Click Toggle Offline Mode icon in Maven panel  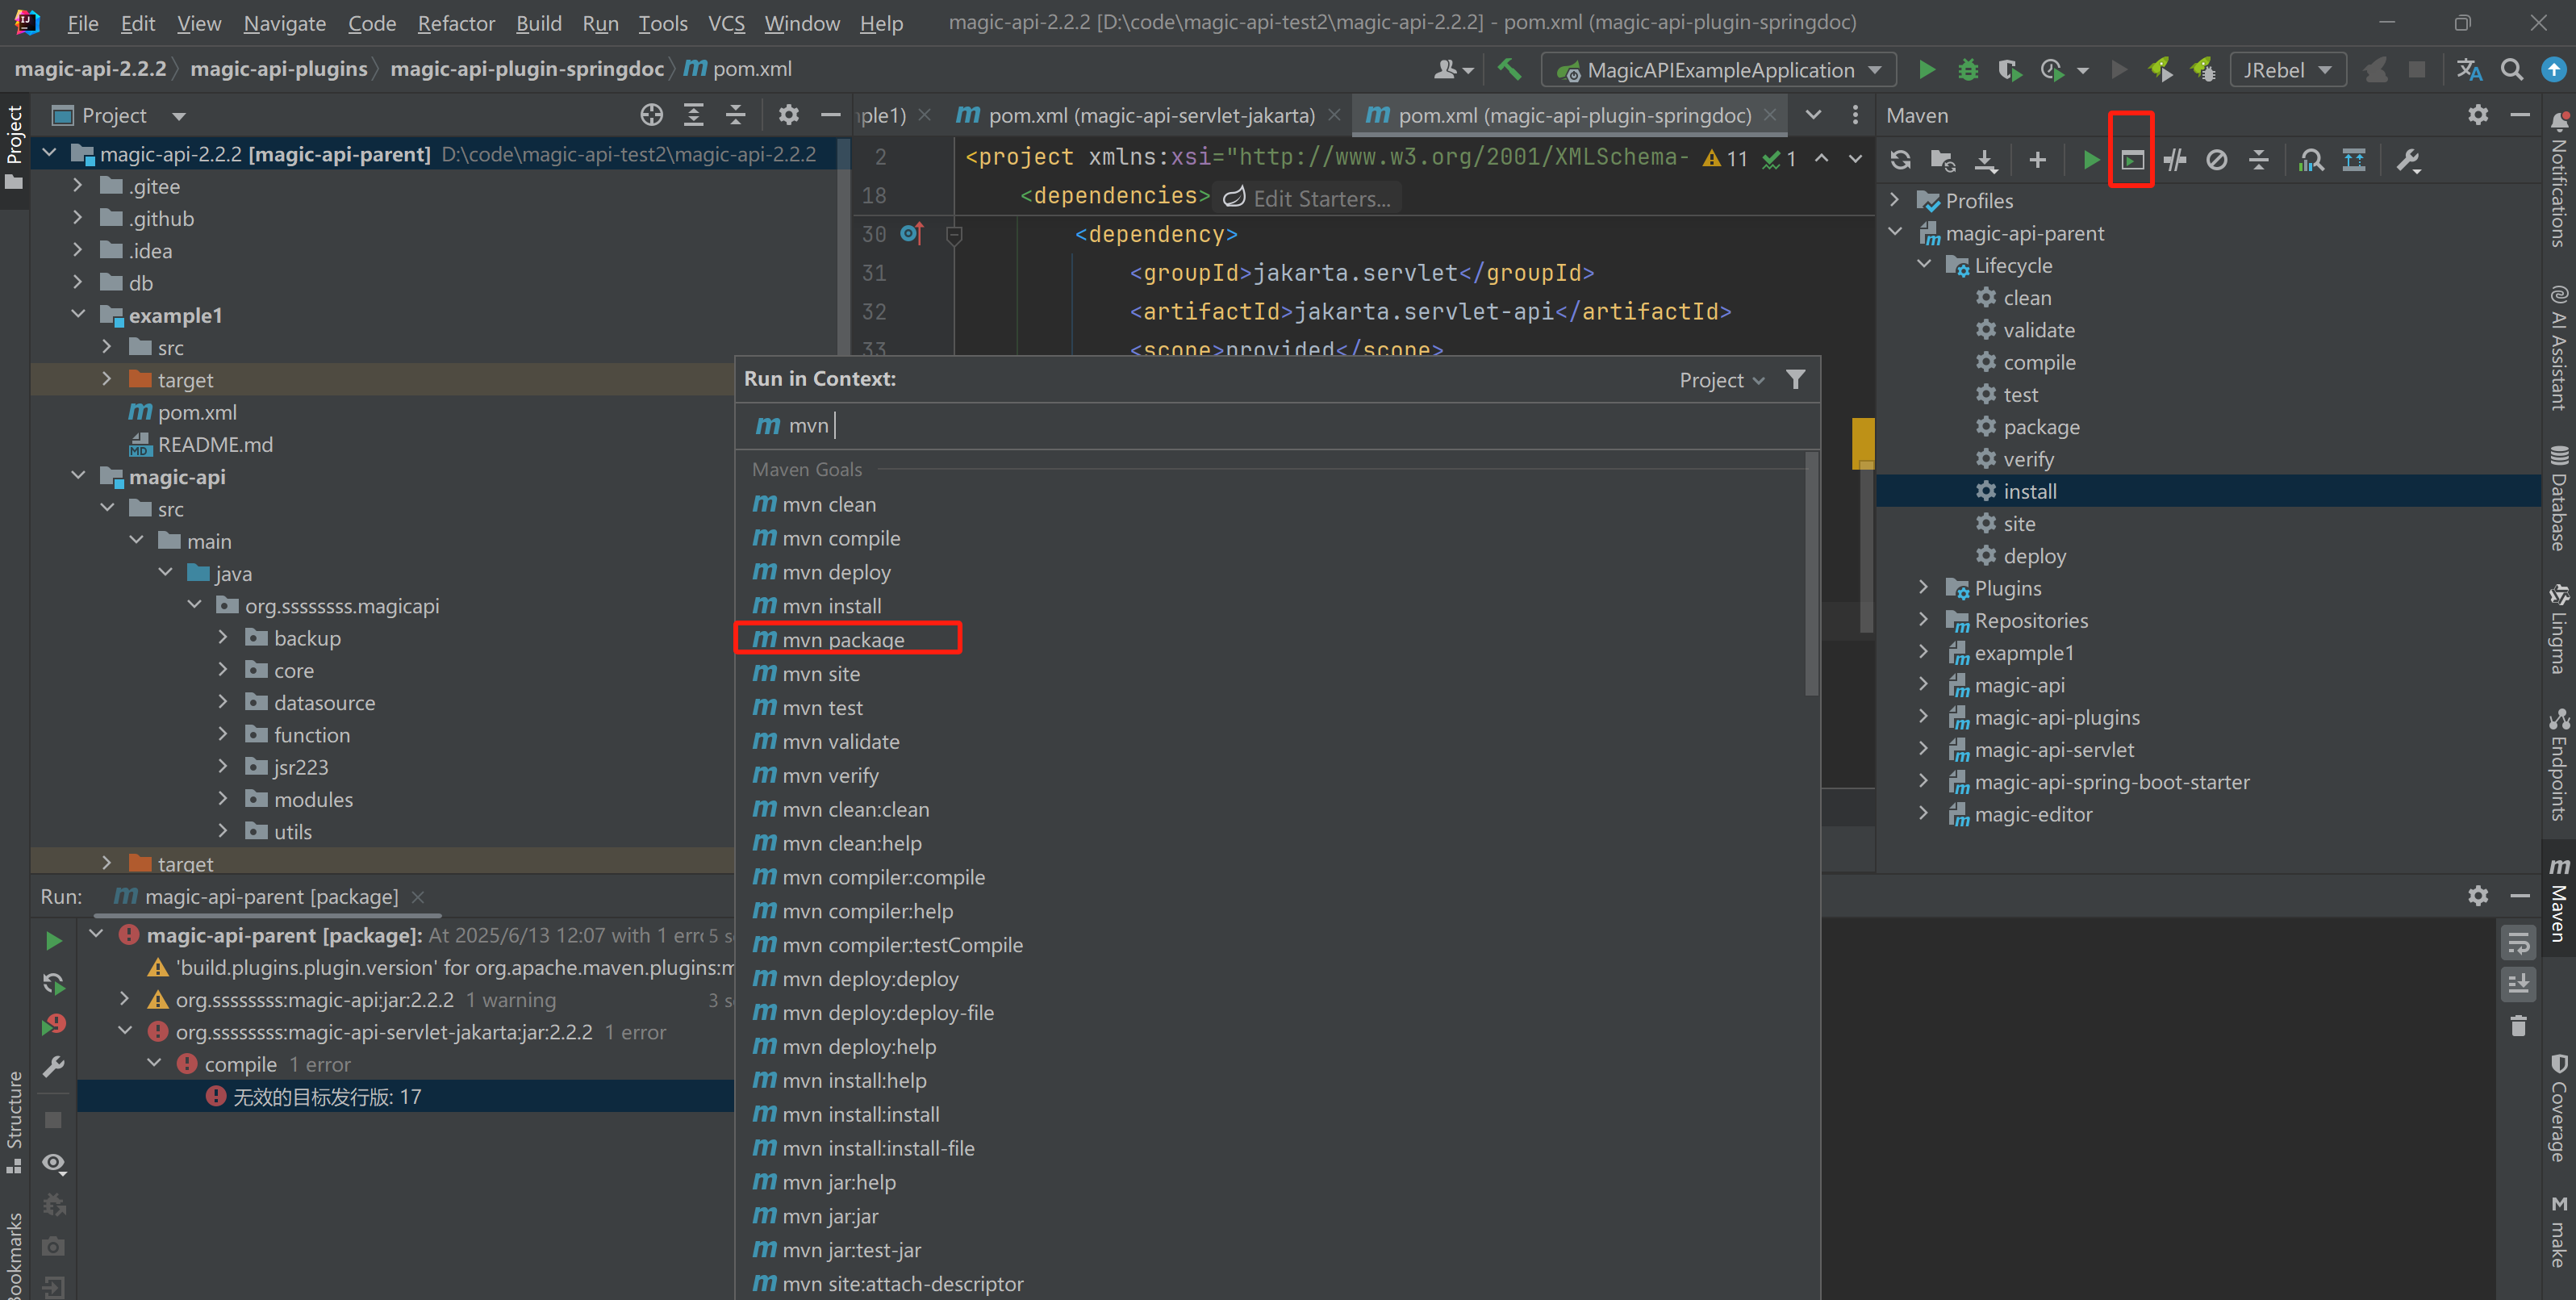[x=2175, y=160]
